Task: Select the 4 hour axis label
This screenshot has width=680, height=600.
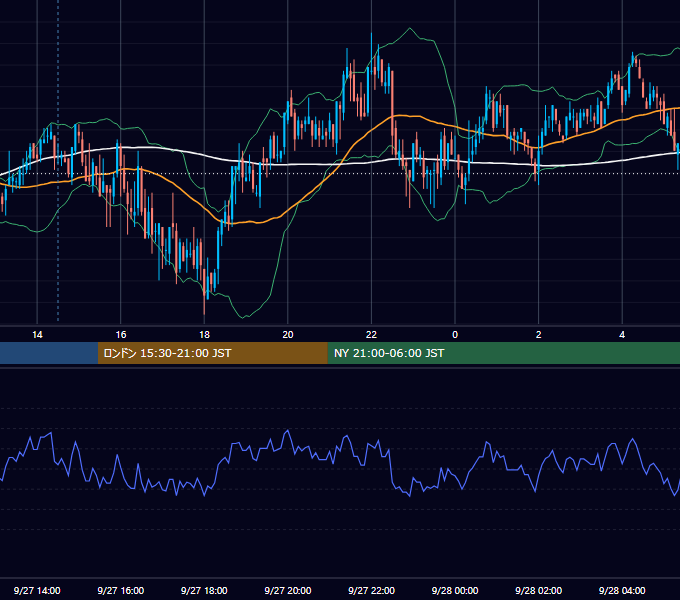Action: coord(622,335)
